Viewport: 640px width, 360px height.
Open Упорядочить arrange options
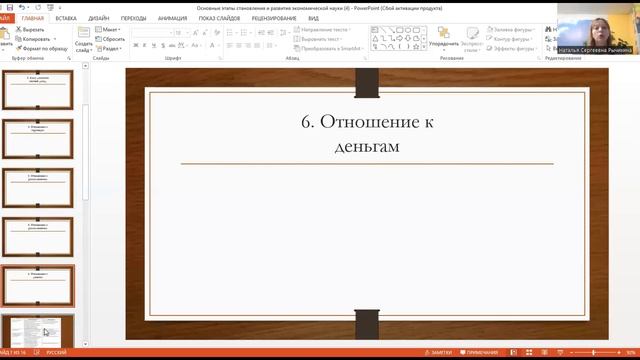pyautogui.click(x=444, y=39)
